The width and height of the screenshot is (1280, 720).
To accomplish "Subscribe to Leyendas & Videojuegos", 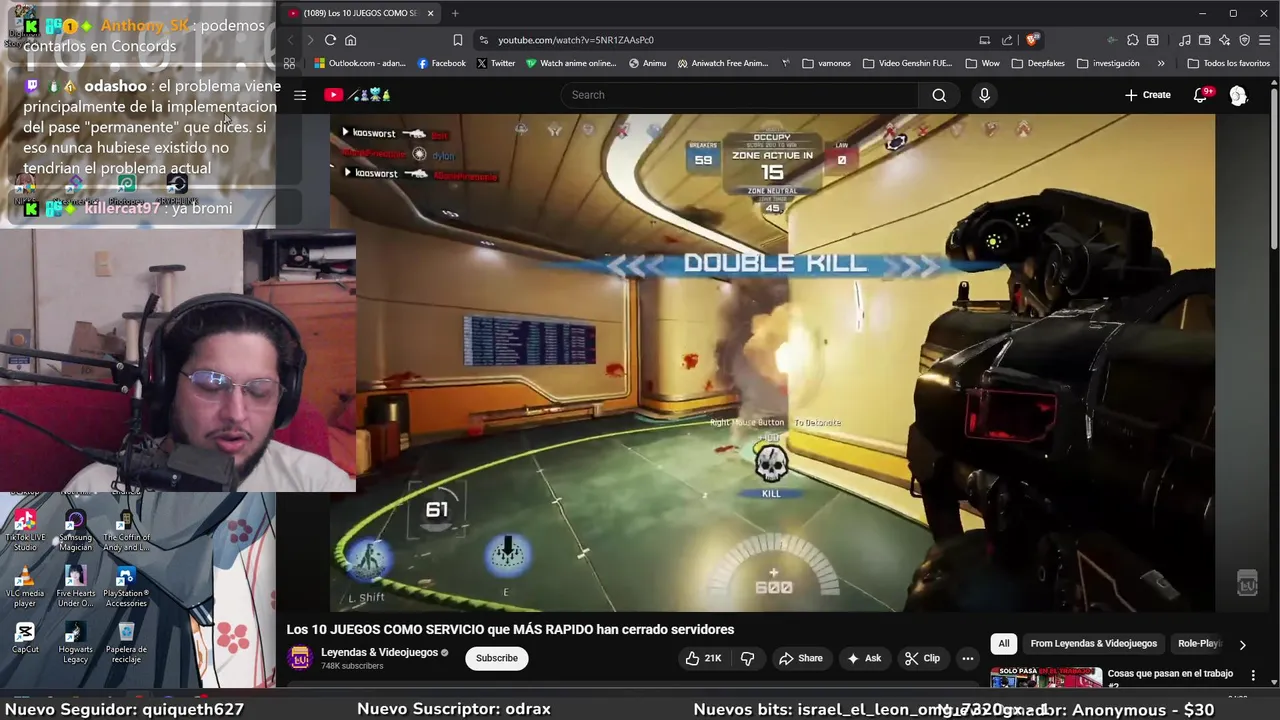I will coord(497,658).
